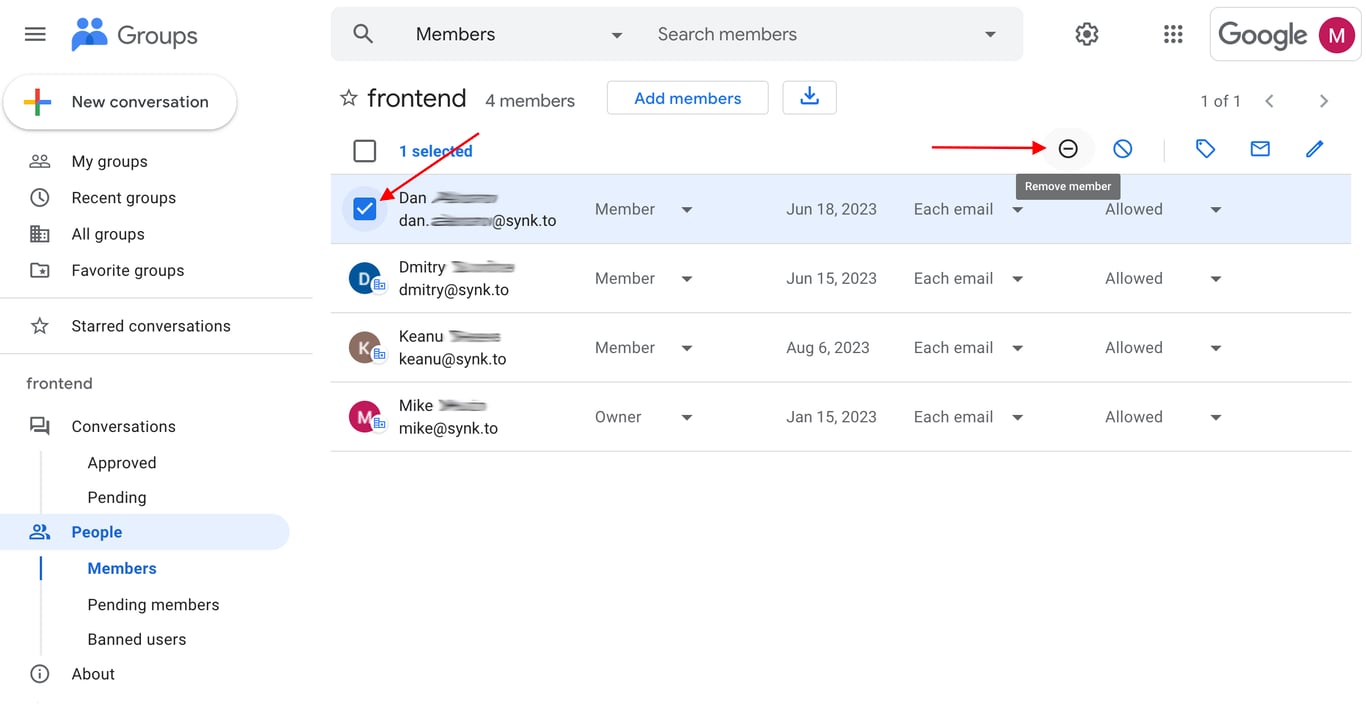Toggle the select all members checkbox
This screenshot has width=1366, height=705.
365,151
